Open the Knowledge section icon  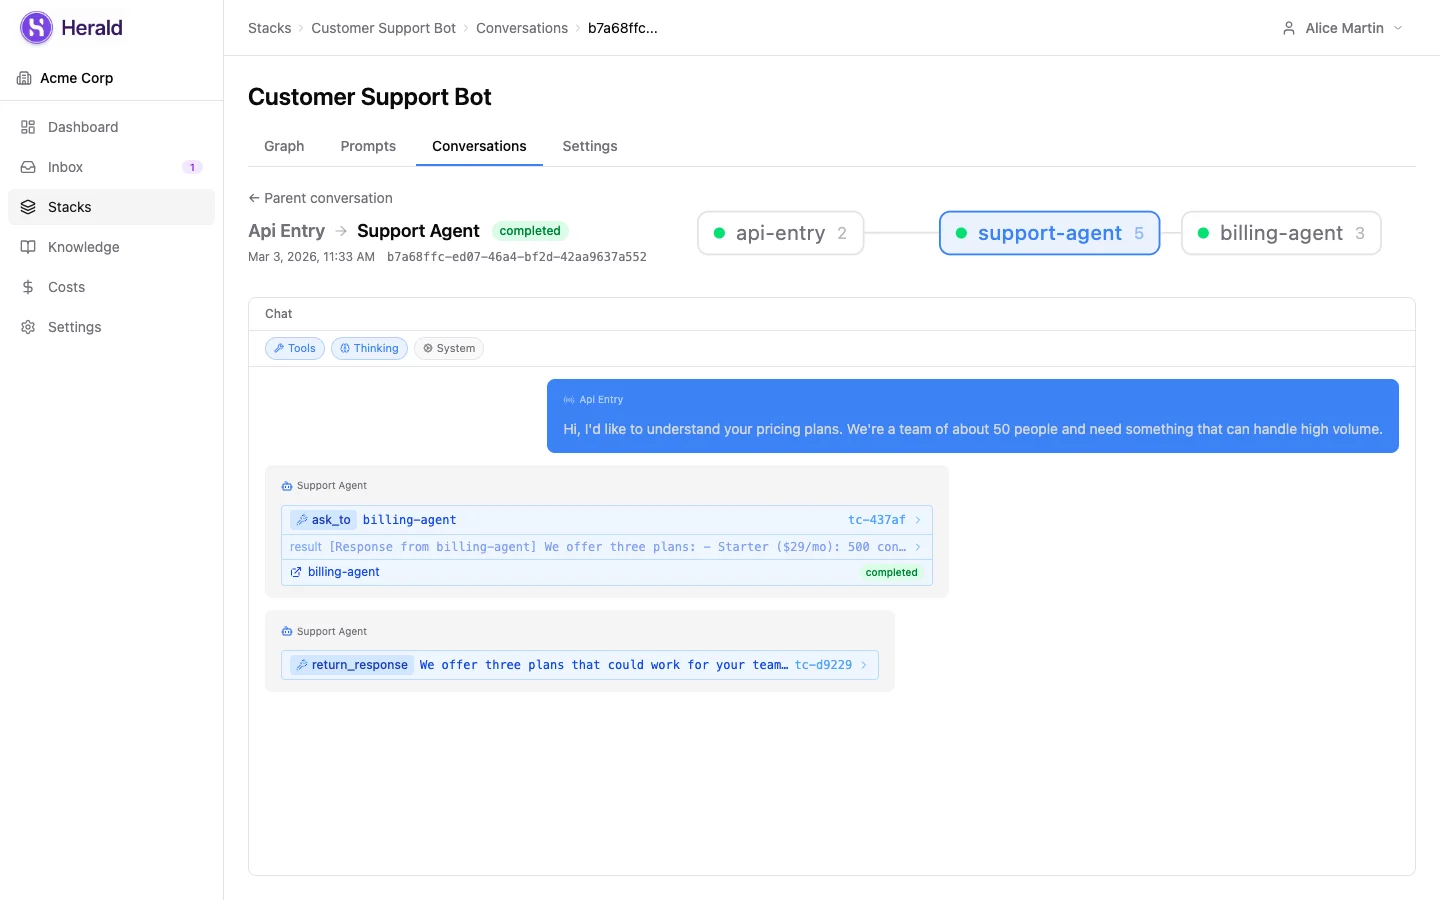point(28,247)
